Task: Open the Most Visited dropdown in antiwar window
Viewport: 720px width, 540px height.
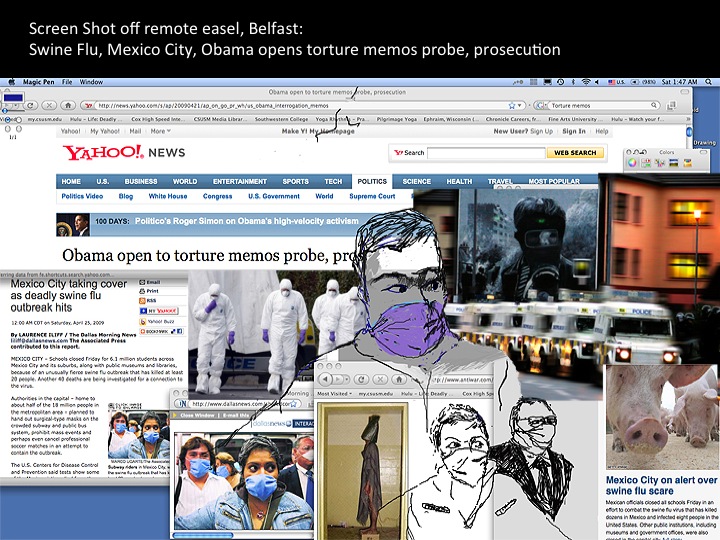Action: [334, 394]
